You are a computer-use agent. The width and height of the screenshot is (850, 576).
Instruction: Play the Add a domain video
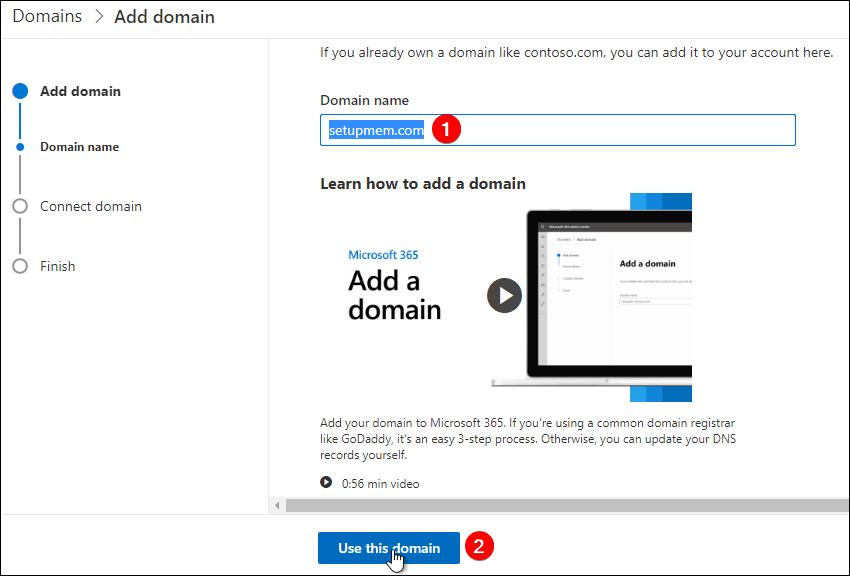coord(504,295)
